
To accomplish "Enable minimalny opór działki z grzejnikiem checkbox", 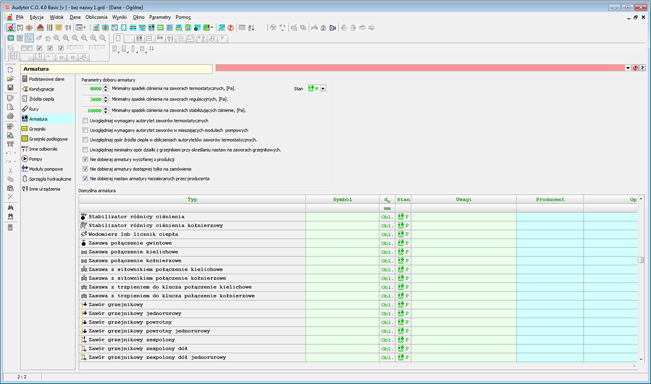I will click(x=85, y=149).
